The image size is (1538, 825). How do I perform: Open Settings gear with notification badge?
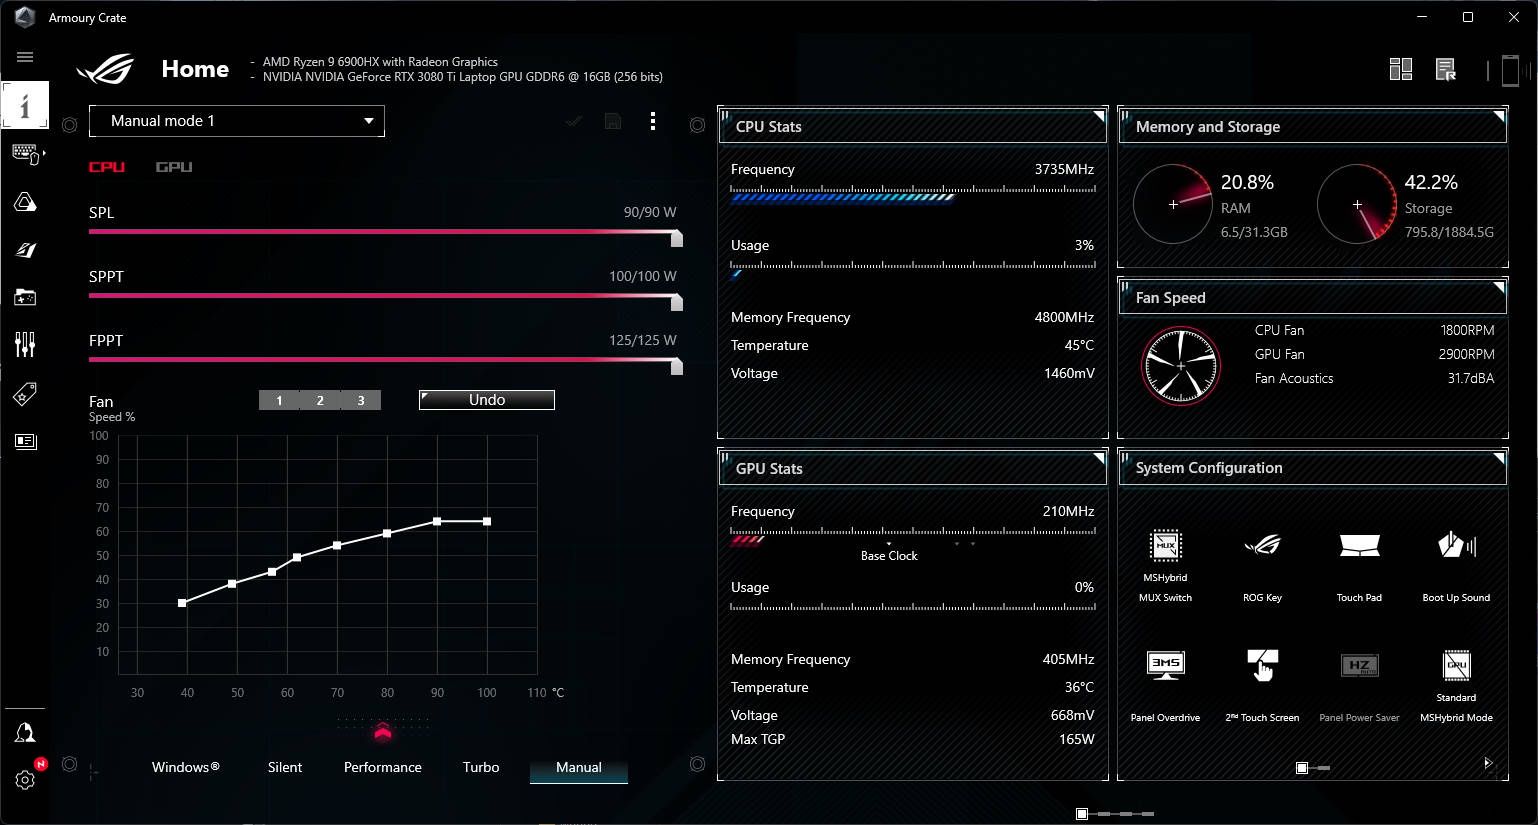(x=25, y=780)
